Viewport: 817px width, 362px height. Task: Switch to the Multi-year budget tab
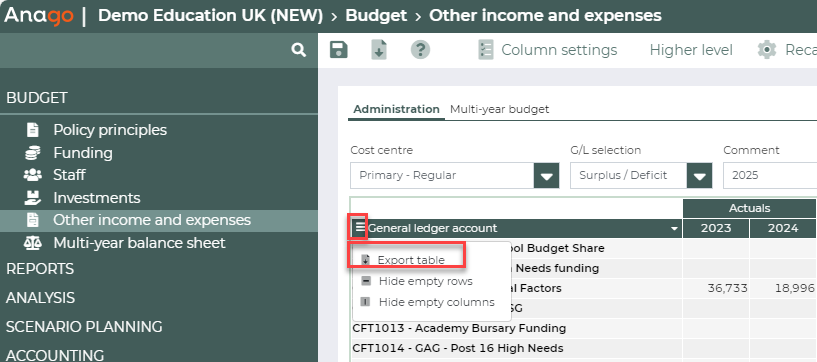coord(500,109)
